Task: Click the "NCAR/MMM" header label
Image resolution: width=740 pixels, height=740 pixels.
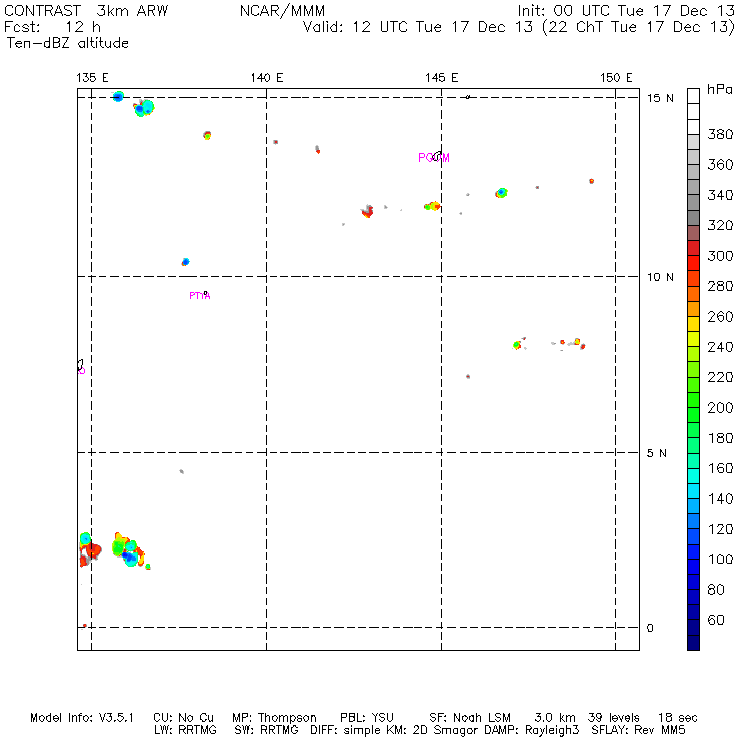Action: click(282, 10)
